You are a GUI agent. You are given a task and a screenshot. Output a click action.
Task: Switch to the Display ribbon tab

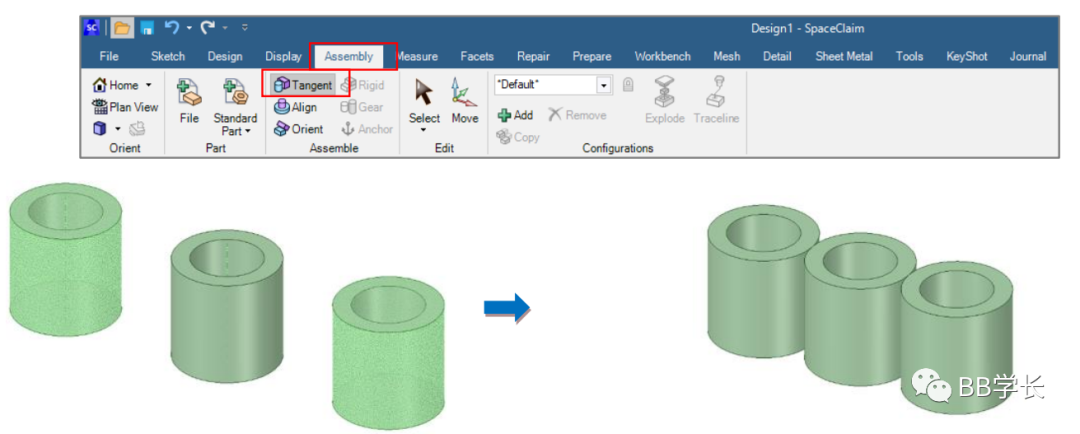pos(283,56)
